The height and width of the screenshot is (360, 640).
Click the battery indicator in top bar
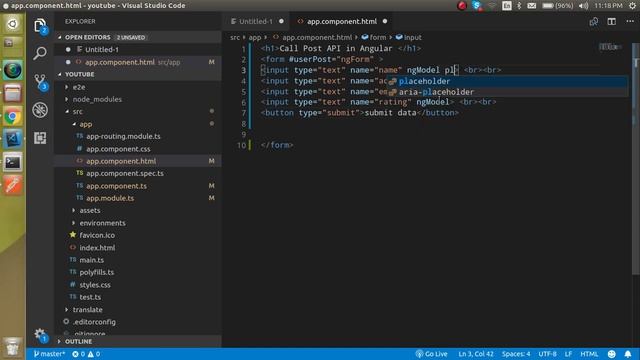(x=558, y=6)
